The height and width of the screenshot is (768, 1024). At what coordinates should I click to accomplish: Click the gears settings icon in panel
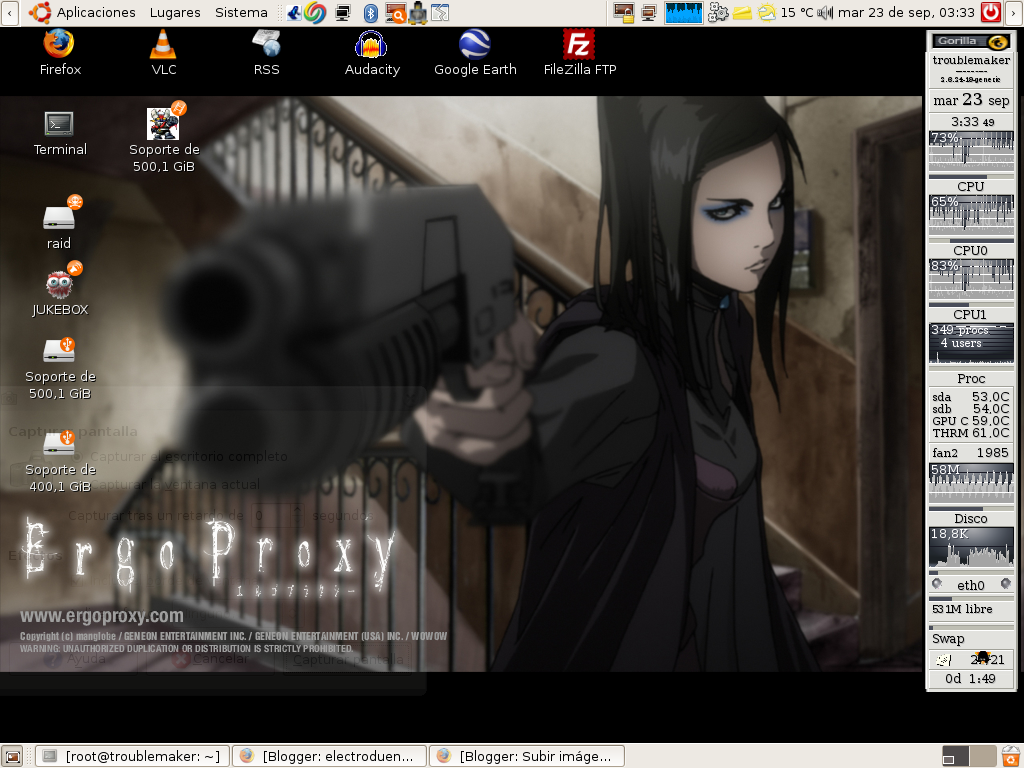(718, 12)
